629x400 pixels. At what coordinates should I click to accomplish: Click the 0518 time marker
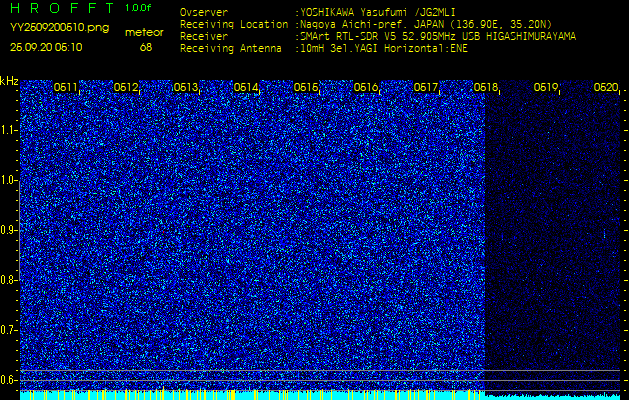tap(486, 87)
